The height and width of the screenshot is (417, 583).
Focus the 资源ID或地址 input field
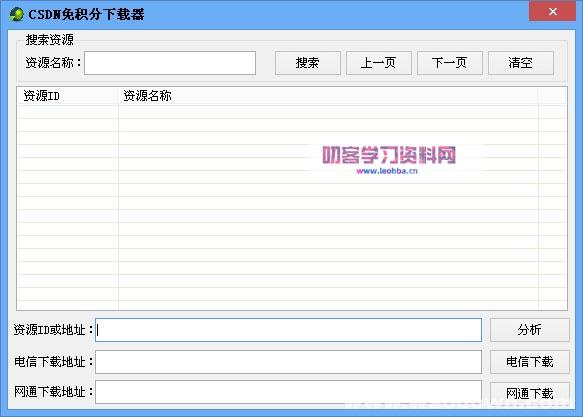289,330
